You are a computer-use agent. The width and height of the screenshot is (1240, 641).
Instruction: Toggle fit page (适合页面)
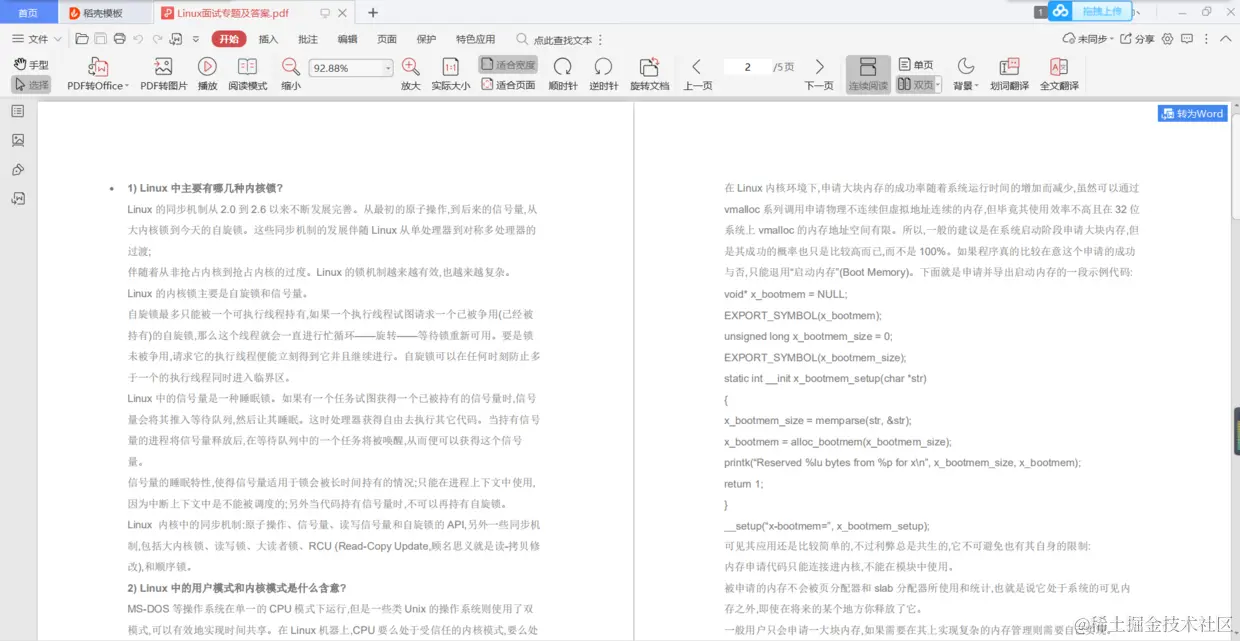[508, 85]
